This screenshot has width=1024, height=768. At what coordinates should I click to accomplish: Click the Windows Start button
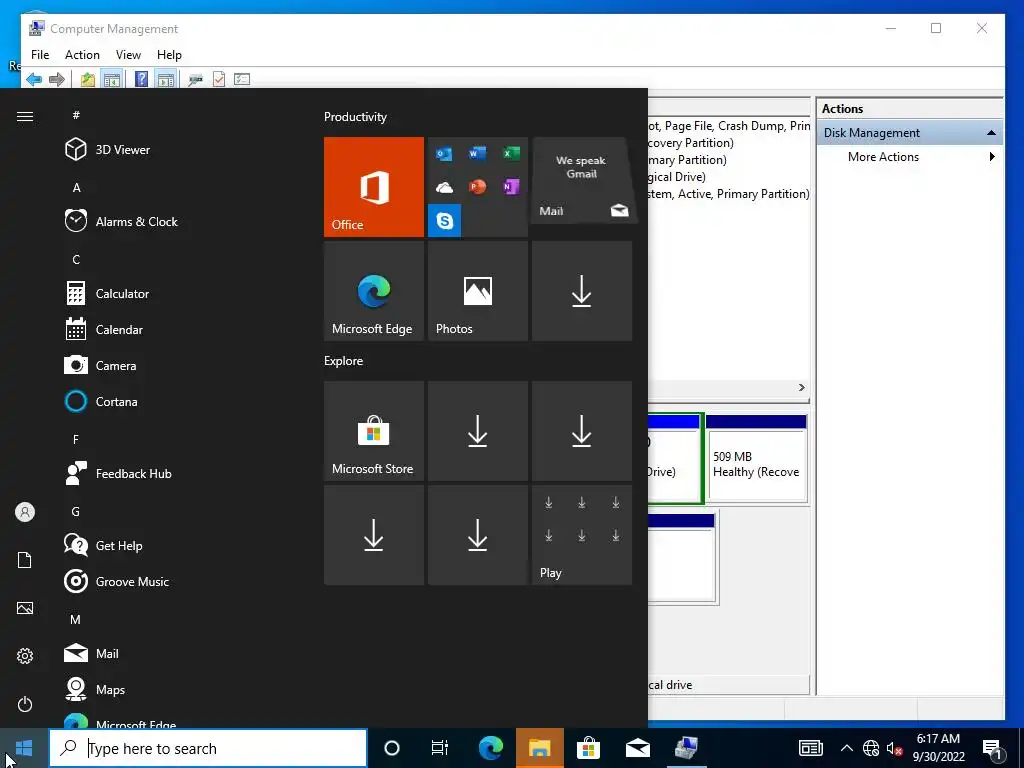pyautogui.click(x=24, y=748)
